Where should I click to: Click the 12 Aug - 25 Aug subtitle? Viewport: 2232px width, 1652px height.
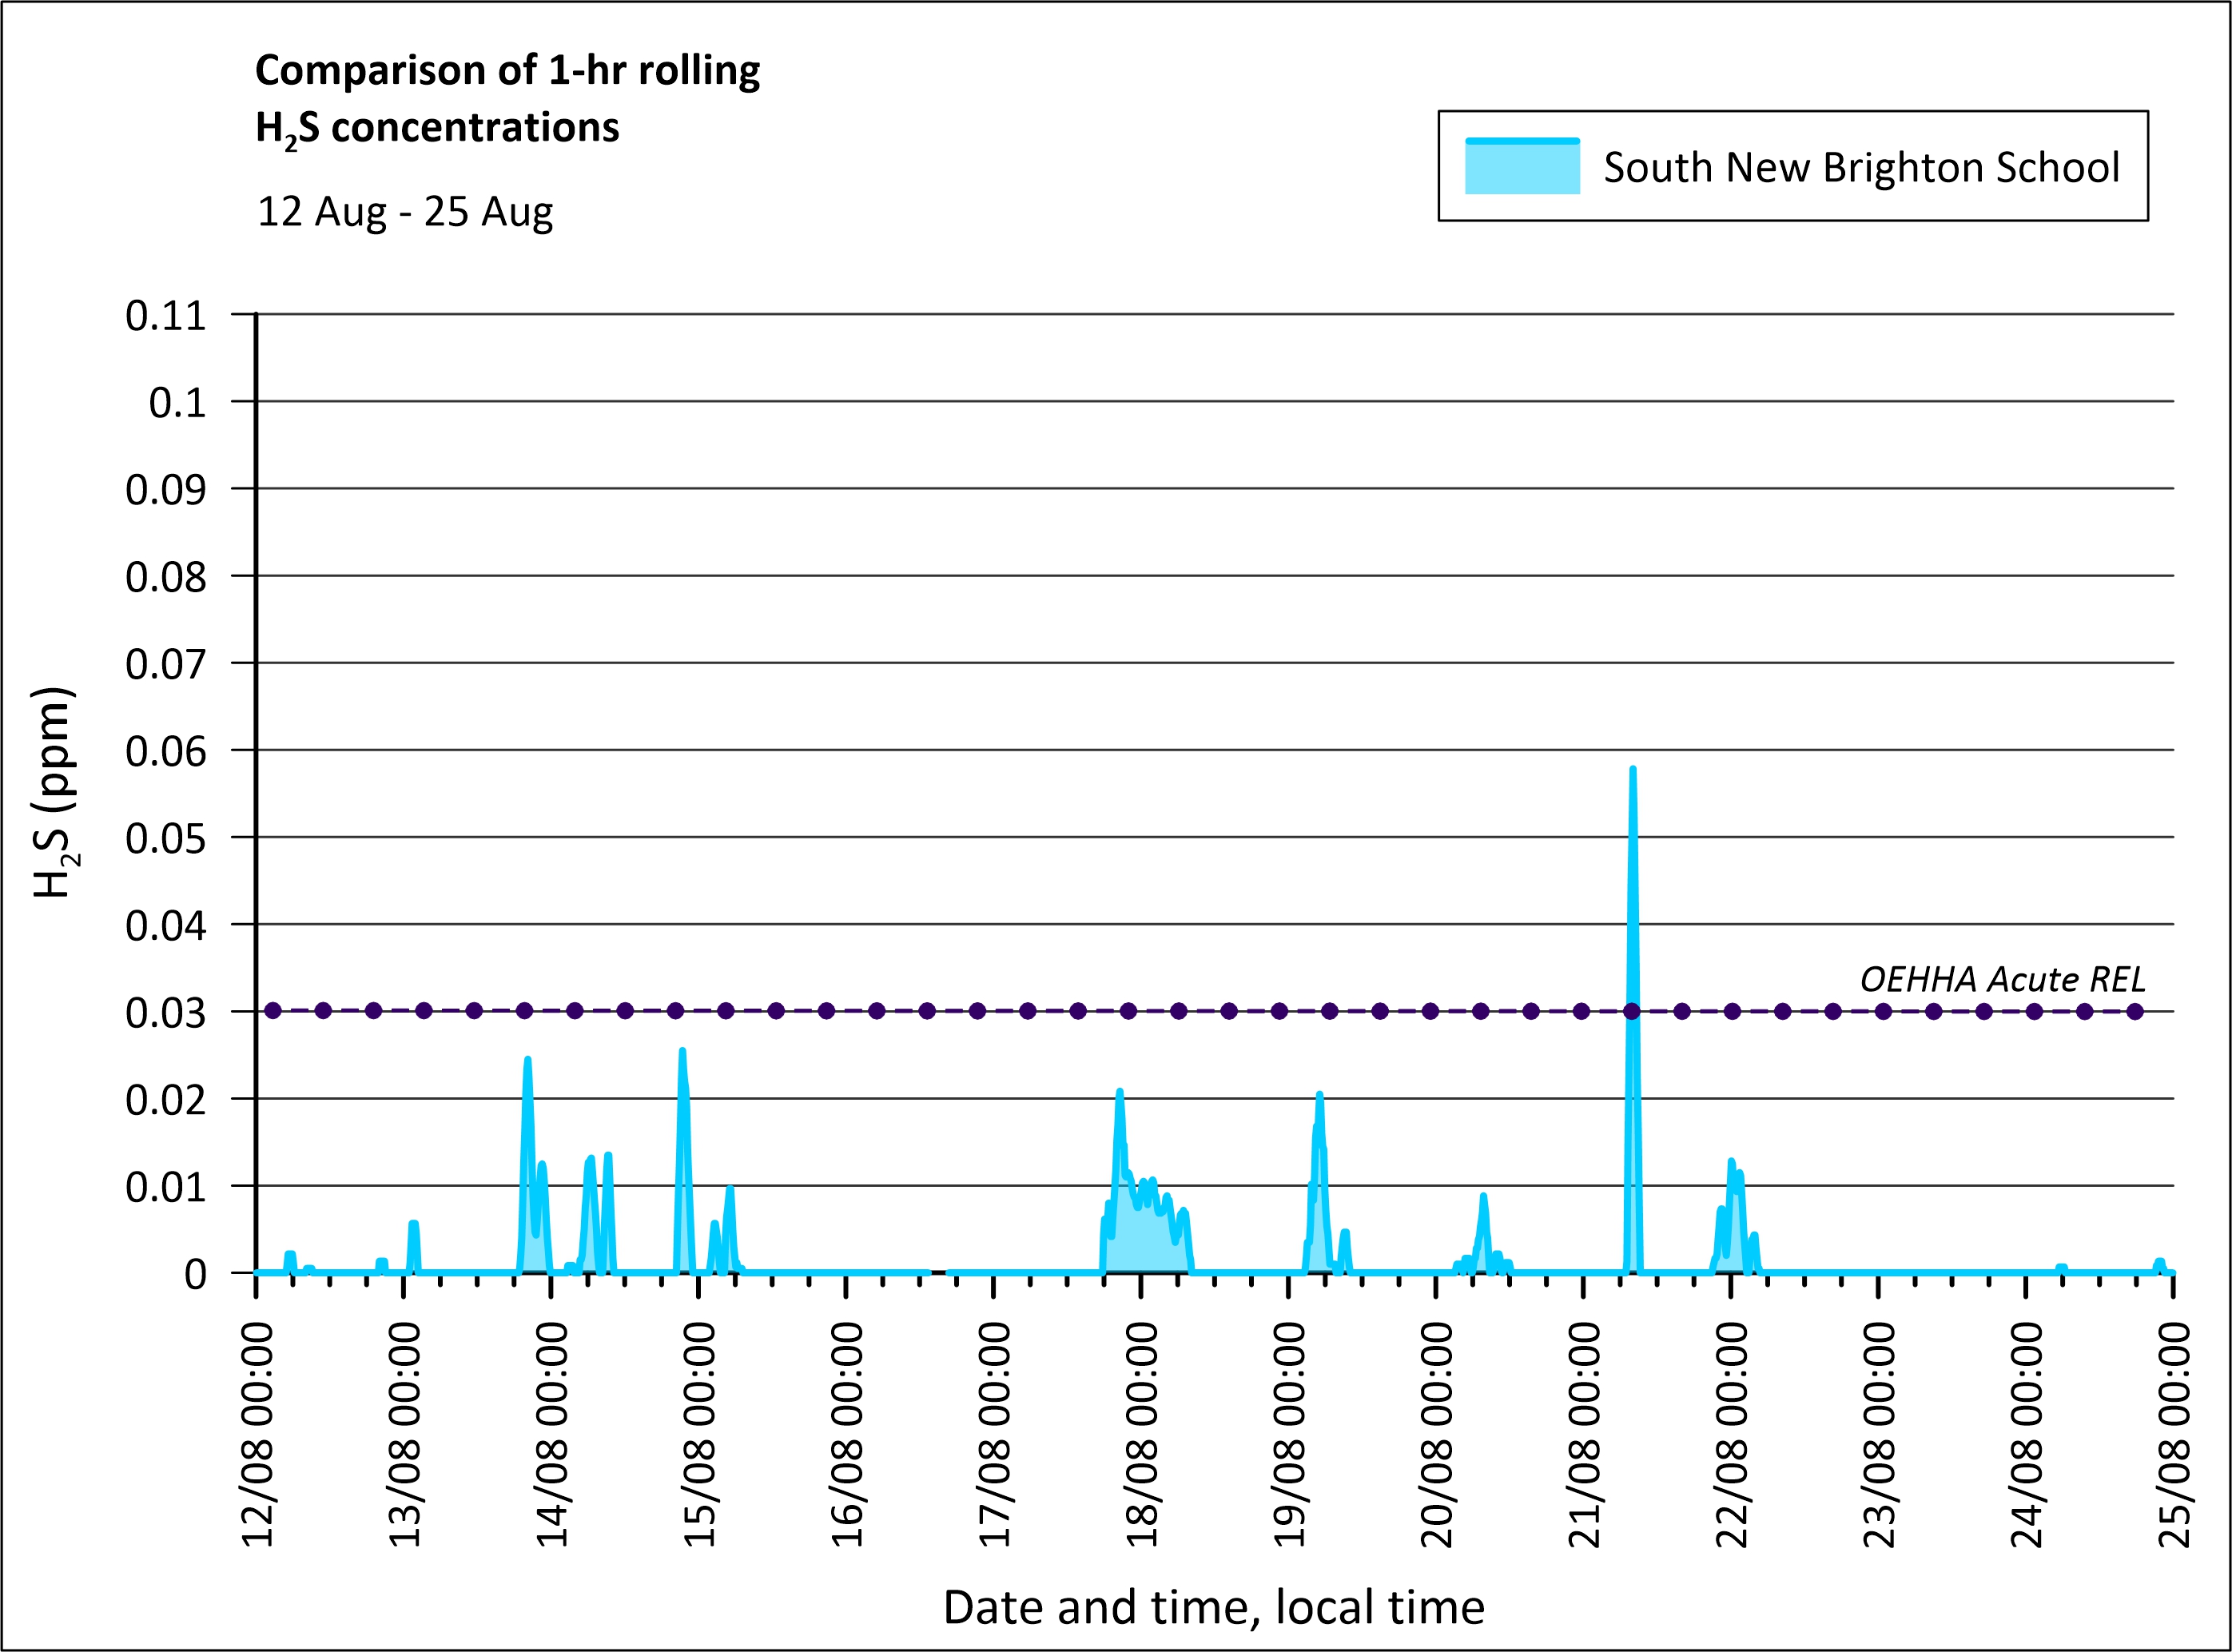[x=405, y=212]
